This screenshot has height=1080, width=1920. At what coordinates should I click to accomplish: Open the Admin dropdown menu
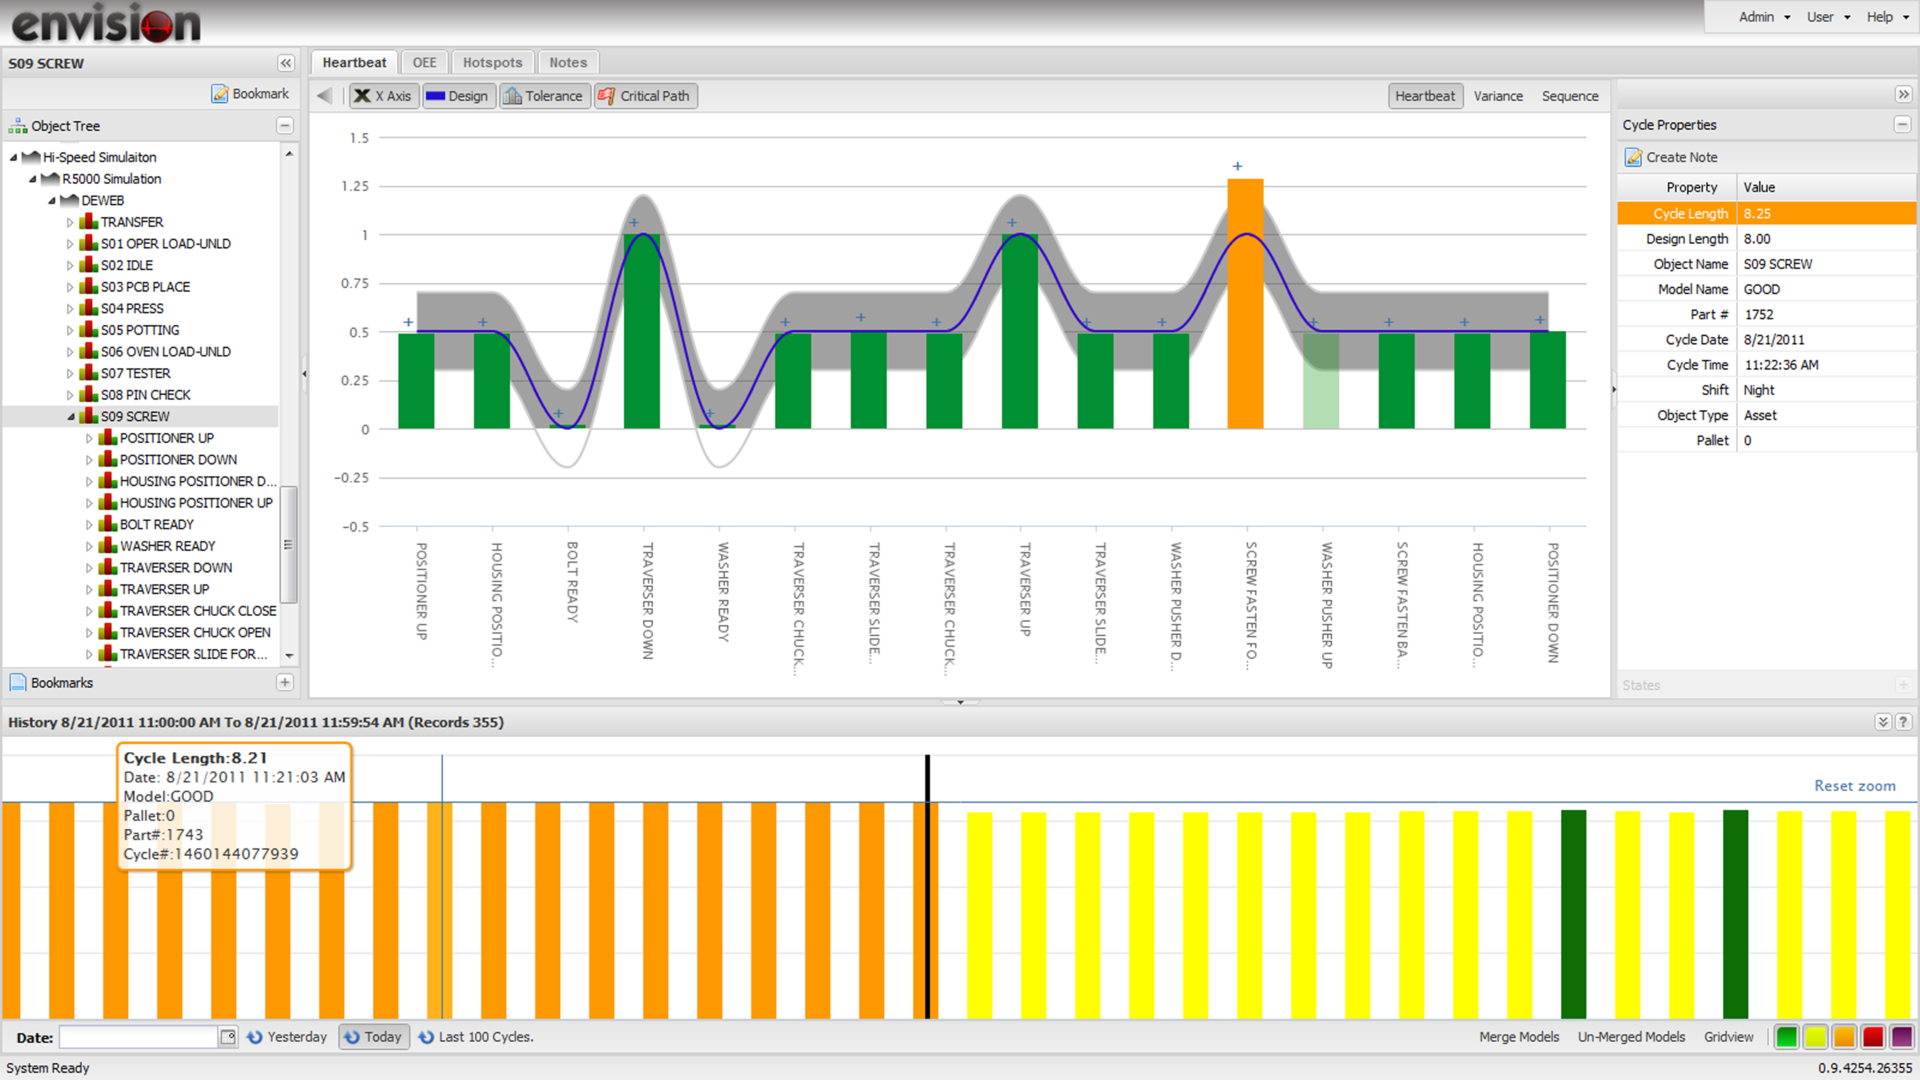[1764, 17]
